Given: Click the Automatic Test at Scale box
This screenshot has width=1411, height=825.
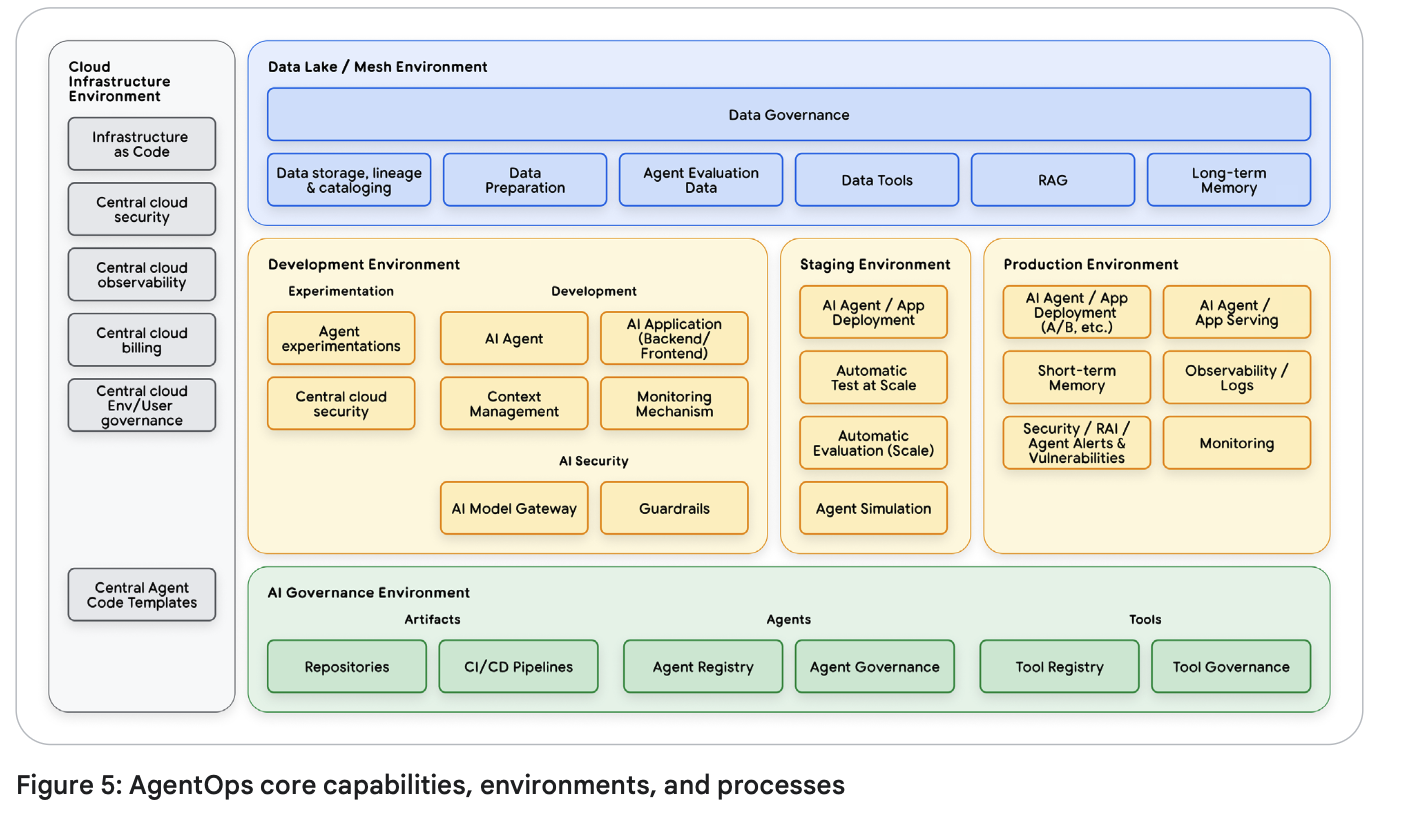Looking at the screenshot, I should (x=873, y=377).
